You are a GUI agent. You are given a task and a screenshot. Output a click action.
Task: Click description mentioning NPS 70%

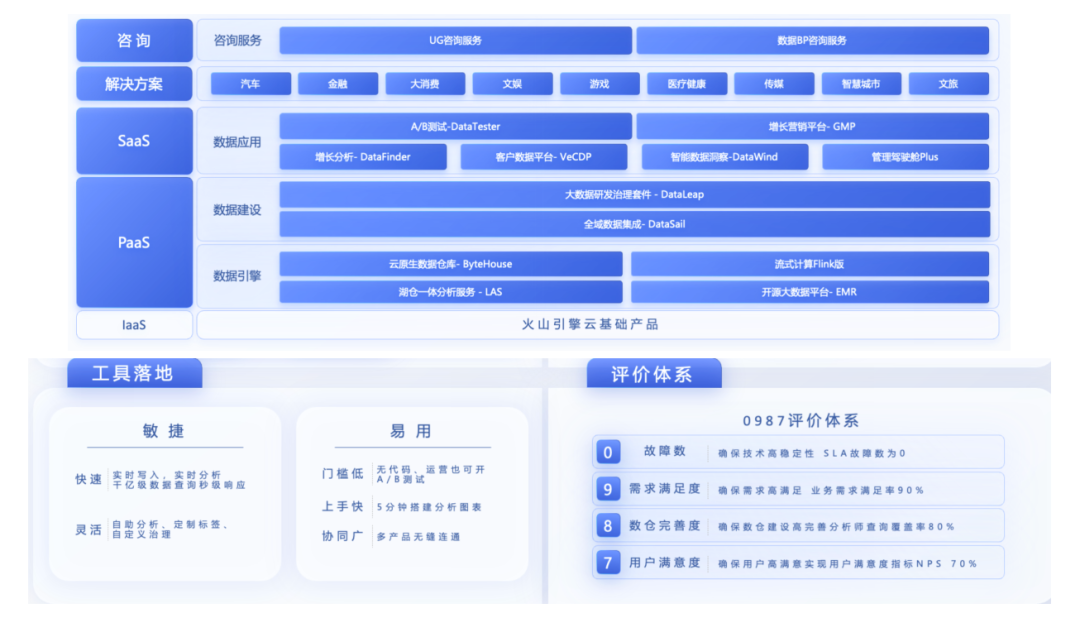click(x=847, y=564)
